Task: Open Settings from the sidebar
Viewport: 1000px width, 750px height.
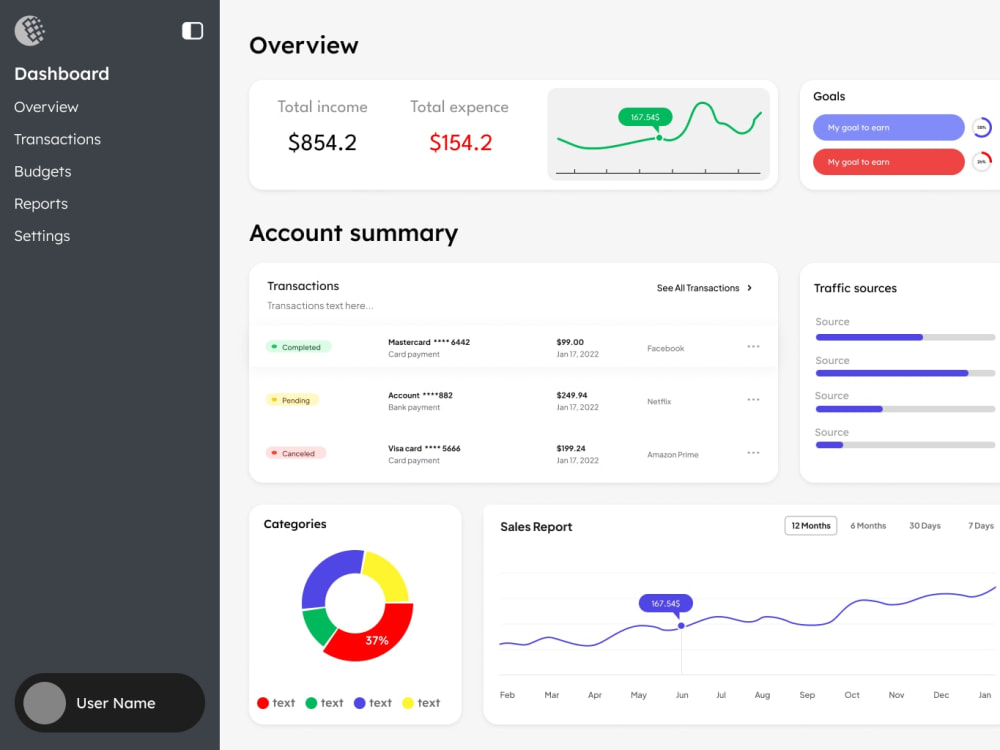Action: (x=42, y=236)
